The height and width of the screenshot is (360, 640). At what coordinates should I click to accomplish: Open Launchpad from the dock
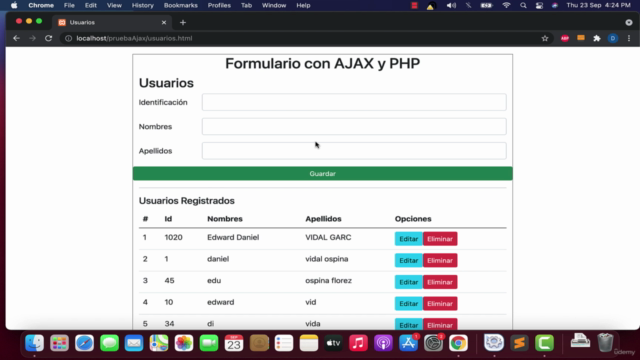pyautogui.click(x=59, y=343)
